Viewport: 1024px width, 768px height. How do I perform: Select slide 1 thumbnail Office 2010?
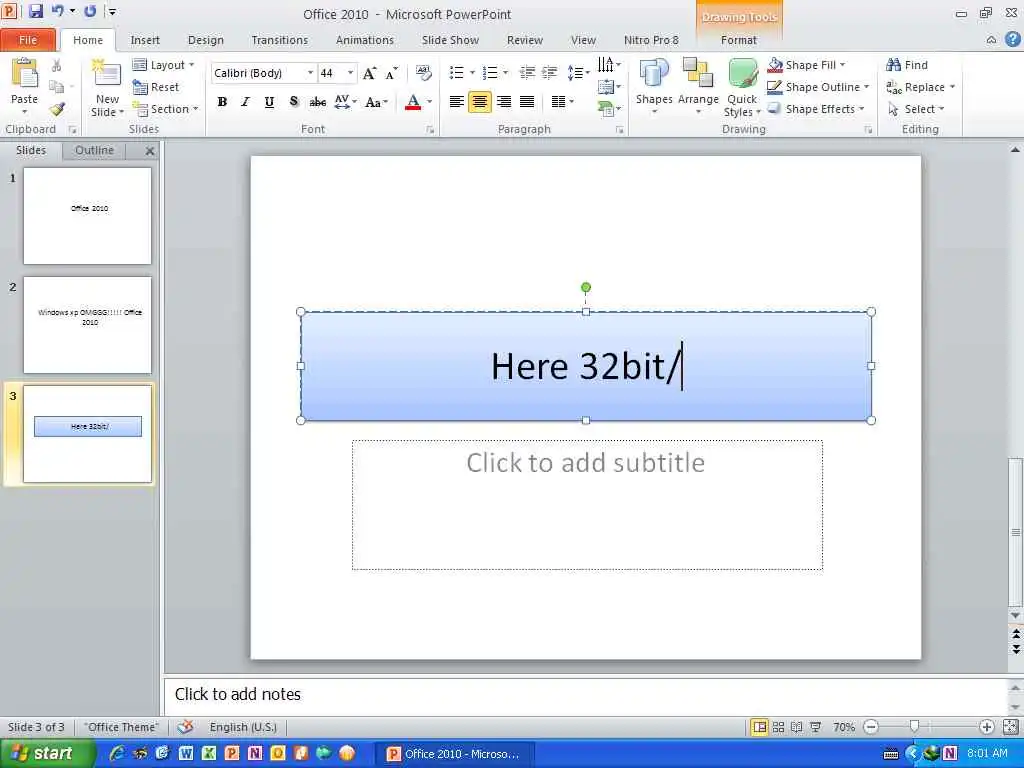[88, 216]
